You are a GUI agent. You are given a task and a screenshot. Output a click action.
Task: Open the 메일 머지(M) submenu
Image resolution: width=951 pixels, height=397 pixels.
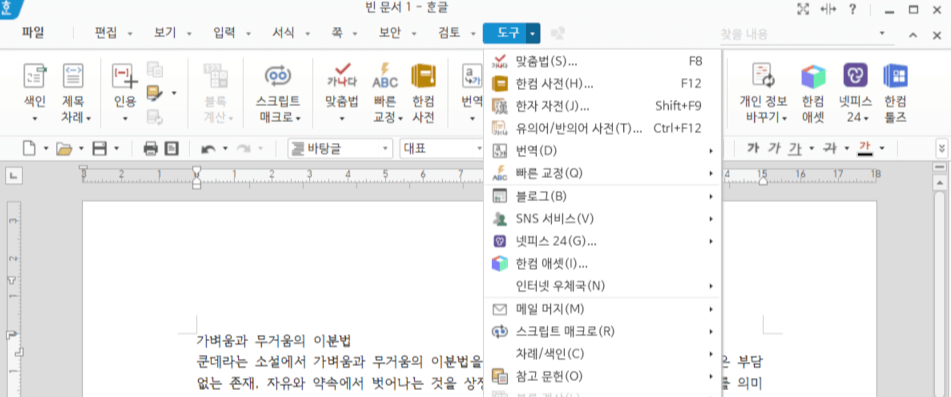pos(602,309)
